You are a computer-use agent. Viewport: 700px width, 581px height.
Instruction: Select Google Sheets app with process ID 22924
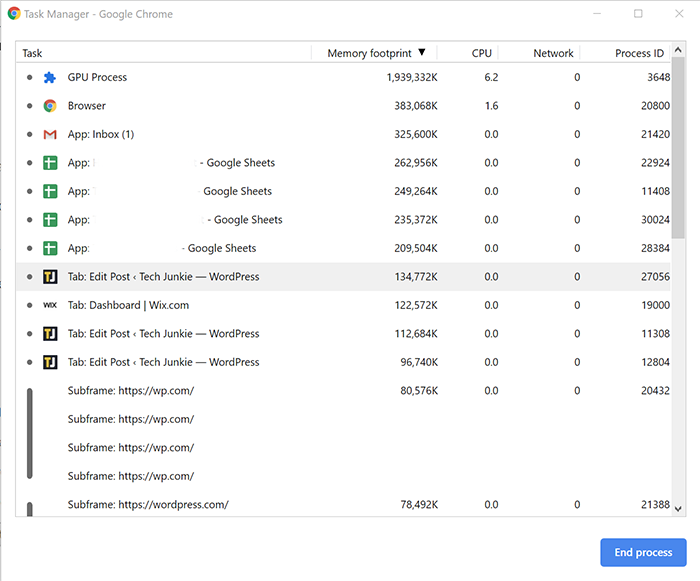point(343,163)
